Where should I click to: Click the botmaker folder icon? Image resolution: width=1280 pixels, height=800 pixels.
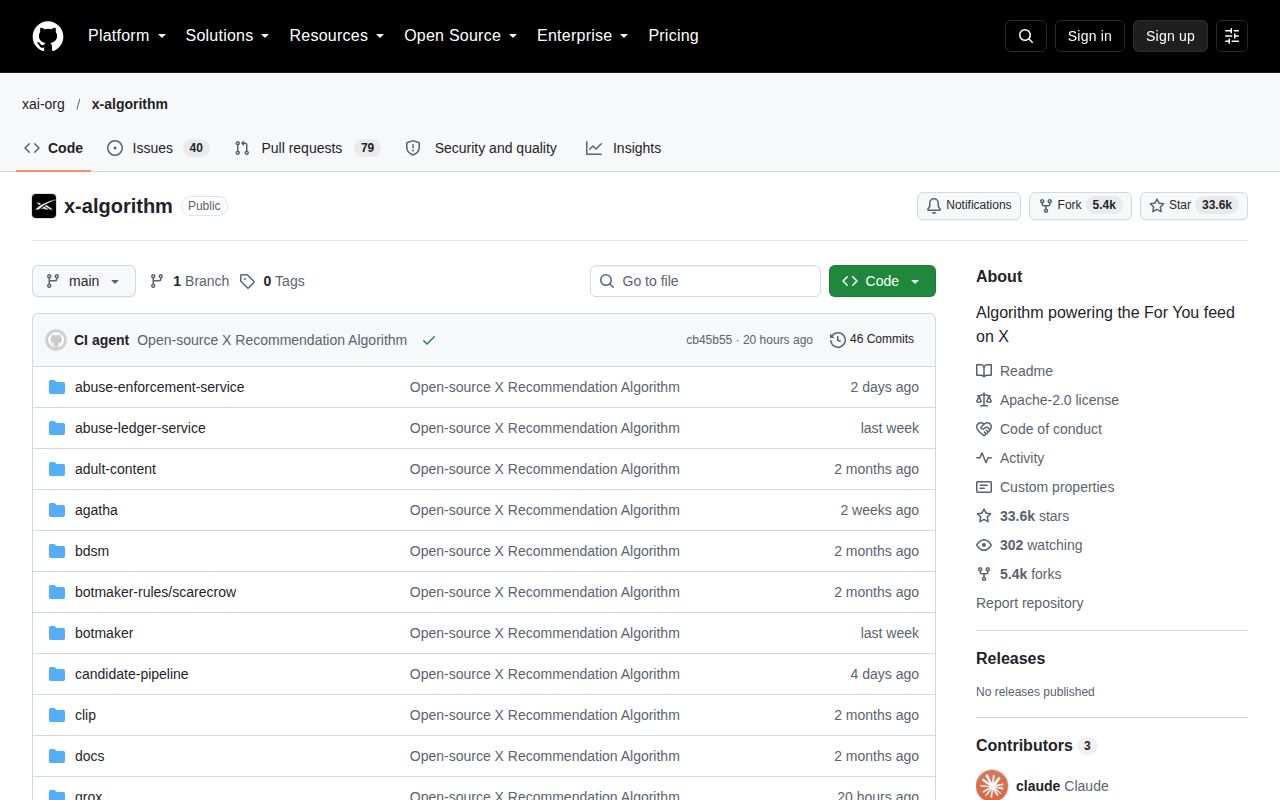click(x=57, y=633)
